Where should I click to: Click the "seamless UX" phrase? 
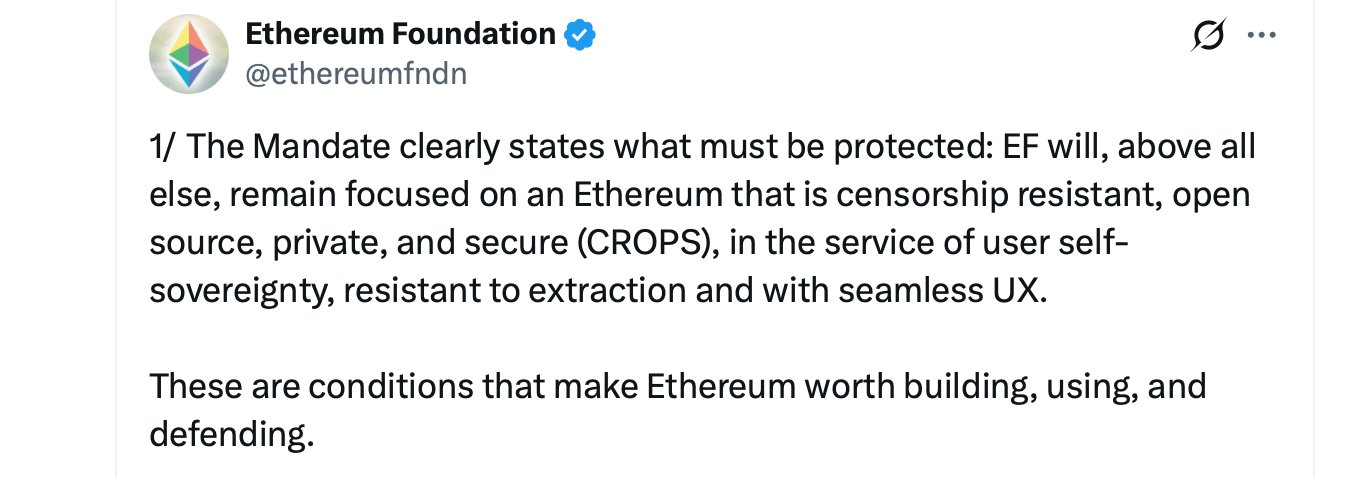click(x=942, y=291)
